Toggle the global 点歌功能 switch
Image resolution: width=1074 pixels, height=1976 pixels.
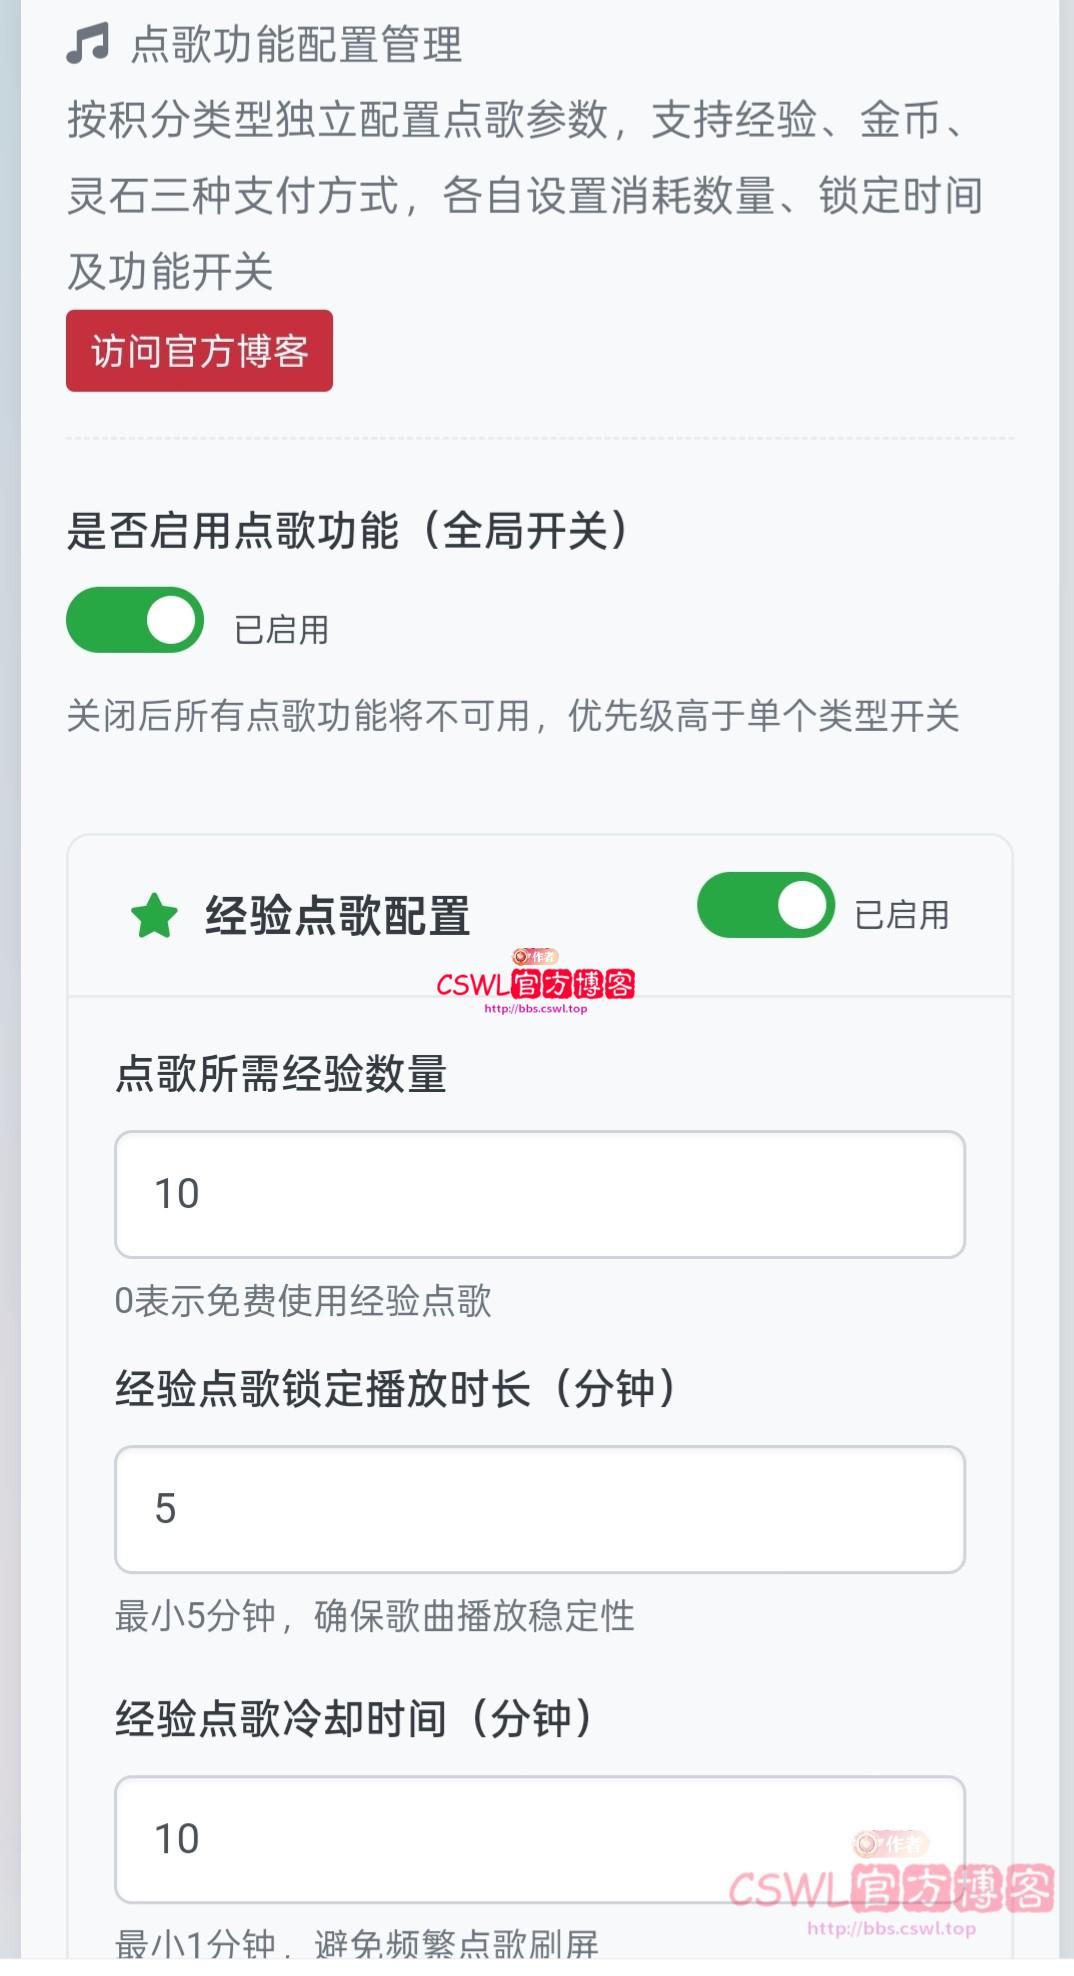135,620
